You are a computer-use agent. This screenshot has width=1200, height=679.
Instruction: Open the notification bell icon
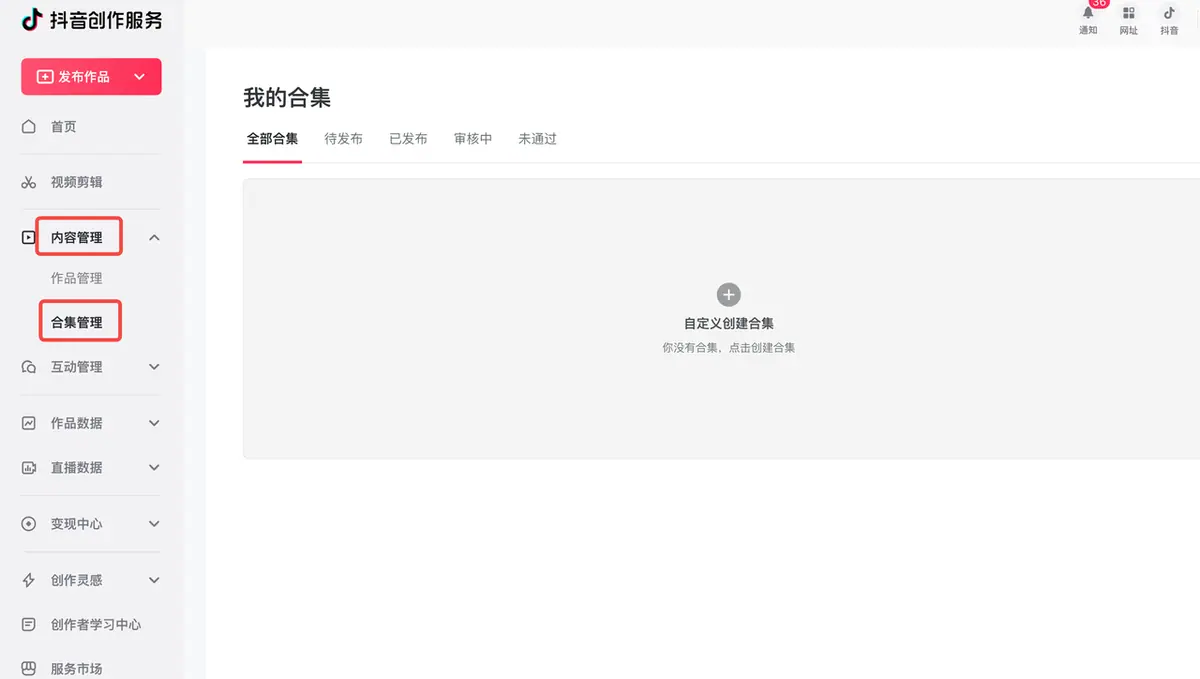[1088, 13]
